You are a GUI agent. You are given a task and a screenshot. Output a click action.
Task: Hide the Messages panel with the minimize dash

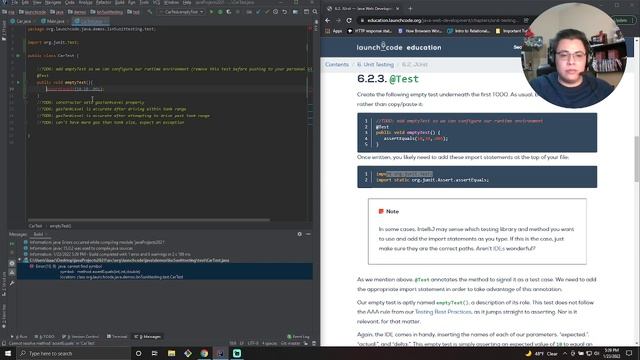tap(308, 234)
